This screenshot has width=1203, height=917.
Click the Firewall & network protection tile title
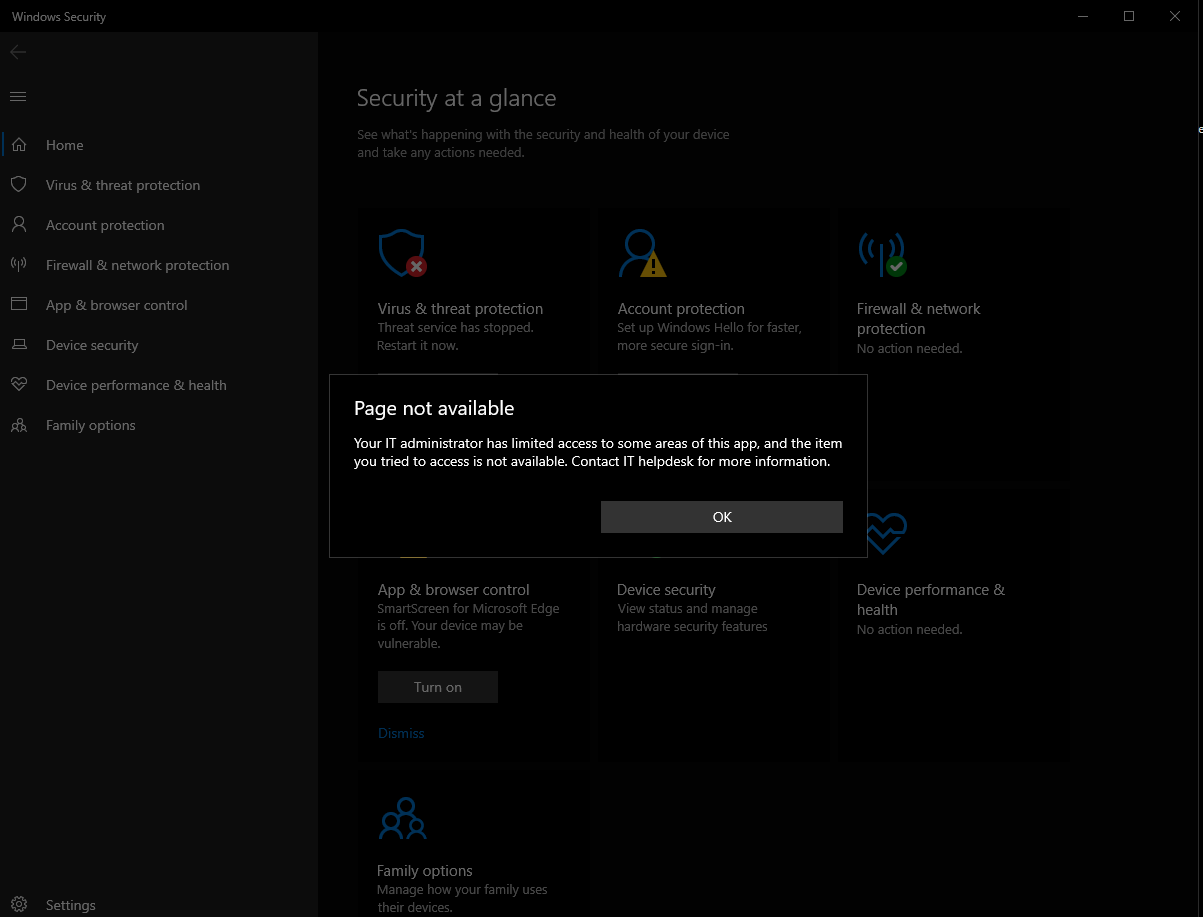[918, 319]
